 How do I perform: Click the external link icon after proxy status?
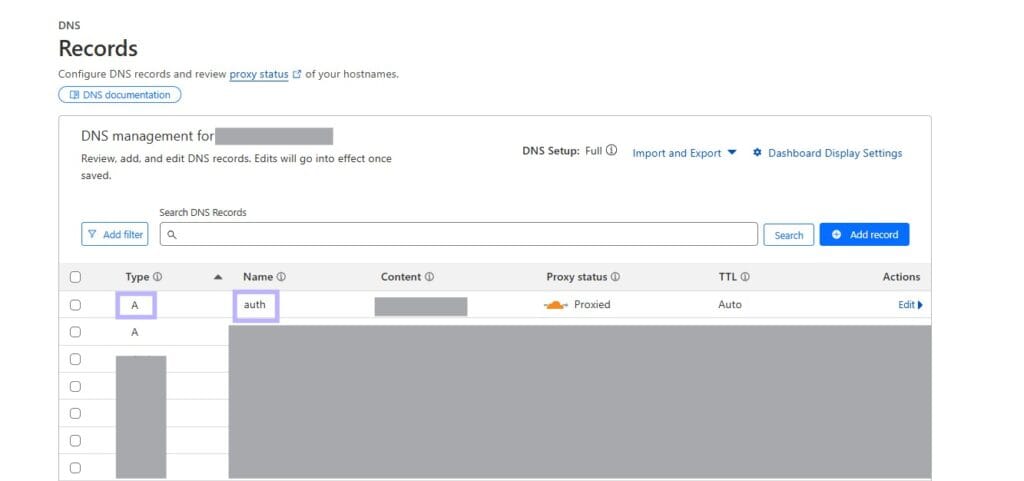click(296, 74)
